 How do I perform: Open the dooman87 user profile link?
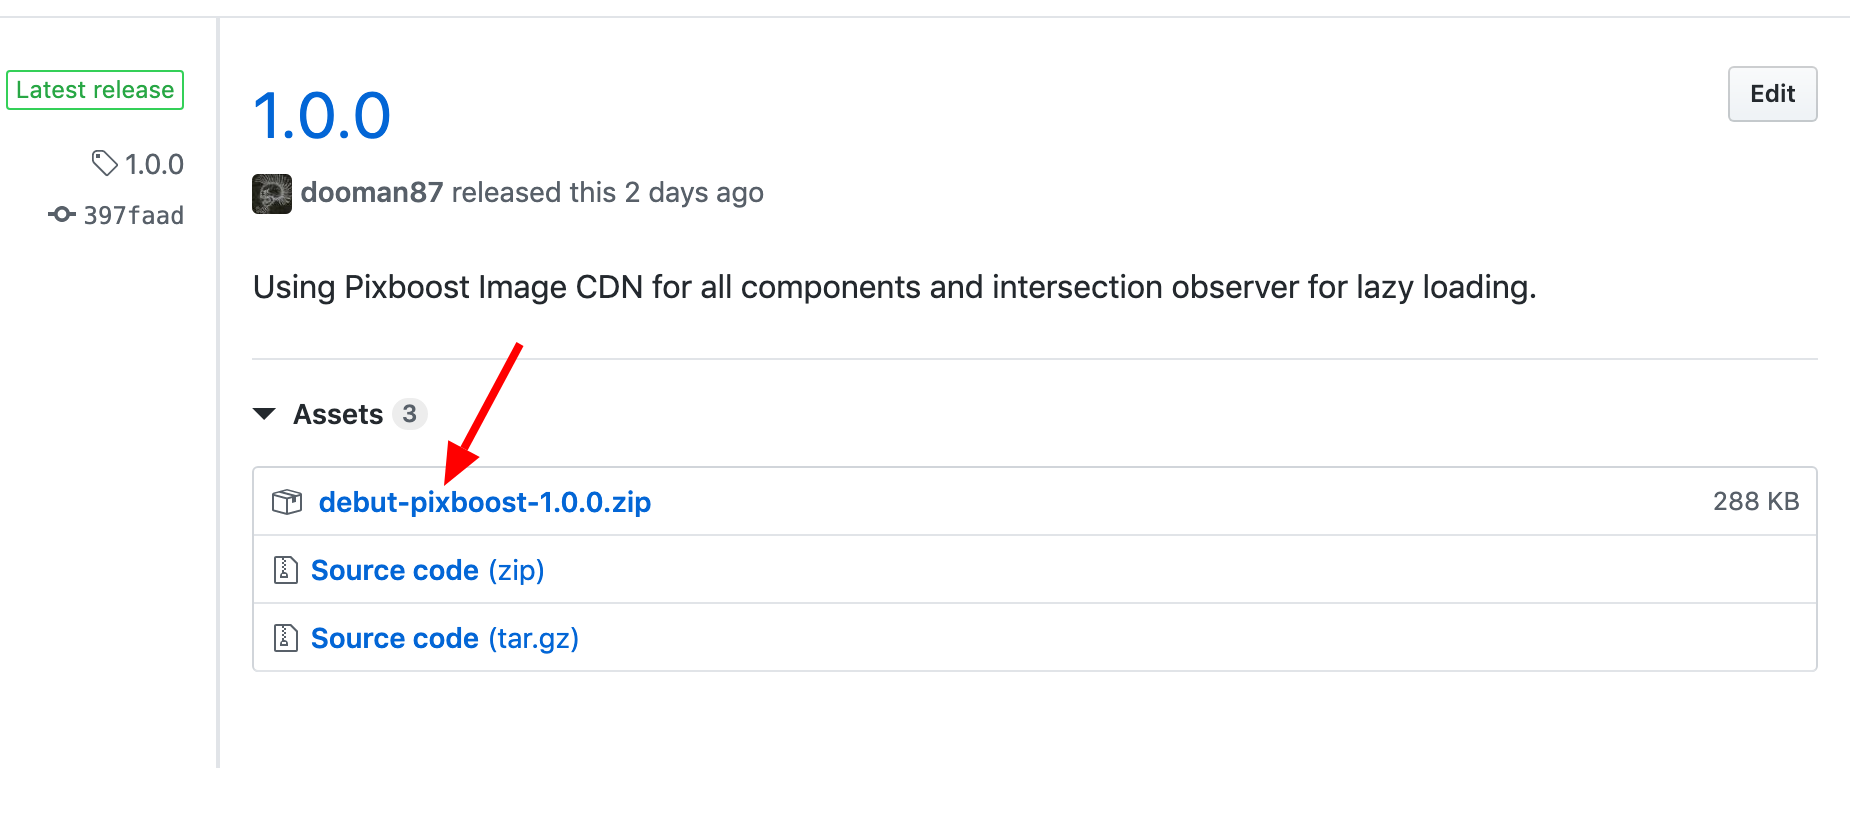[x=372, y=192]
